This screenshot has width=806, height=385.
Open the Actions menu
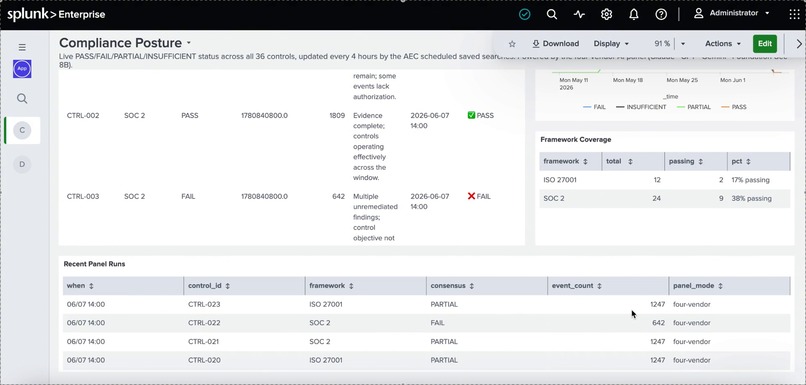coord(723,44)
